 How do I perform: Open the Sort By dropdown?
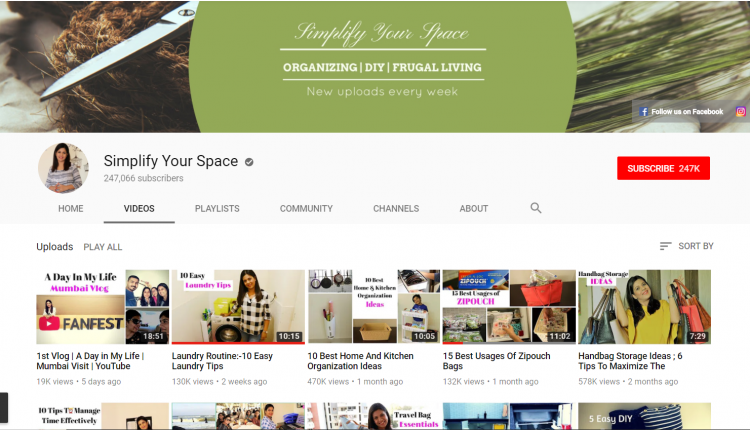(686, 246)
